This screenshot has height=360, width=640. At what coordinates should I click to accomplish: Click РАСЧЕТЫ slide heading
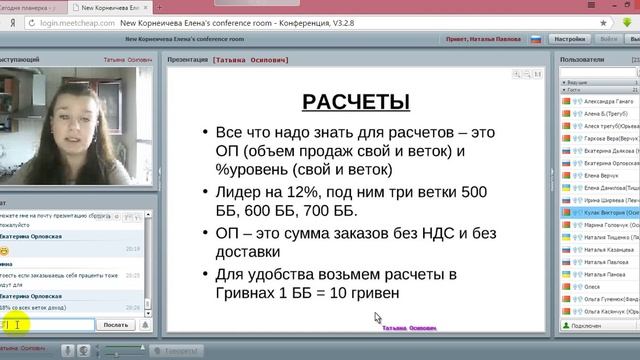point(356,102)
